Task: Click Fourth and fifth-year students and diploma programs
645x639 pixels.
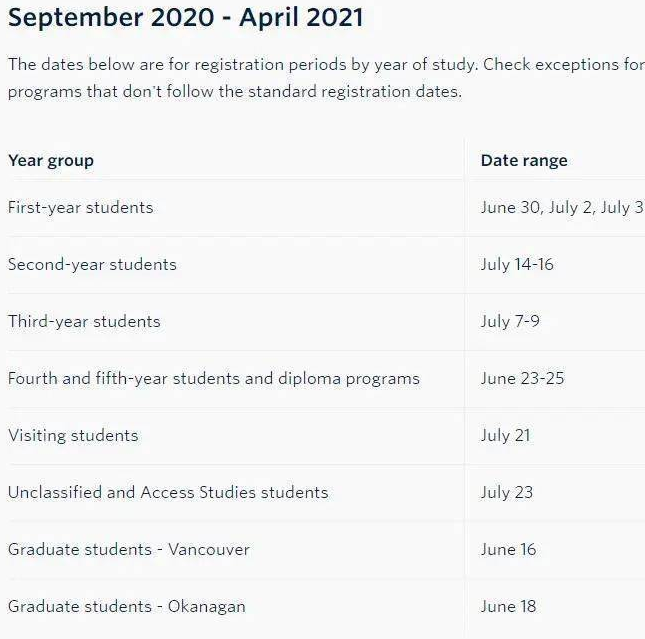Action: [x=214, y=379]
